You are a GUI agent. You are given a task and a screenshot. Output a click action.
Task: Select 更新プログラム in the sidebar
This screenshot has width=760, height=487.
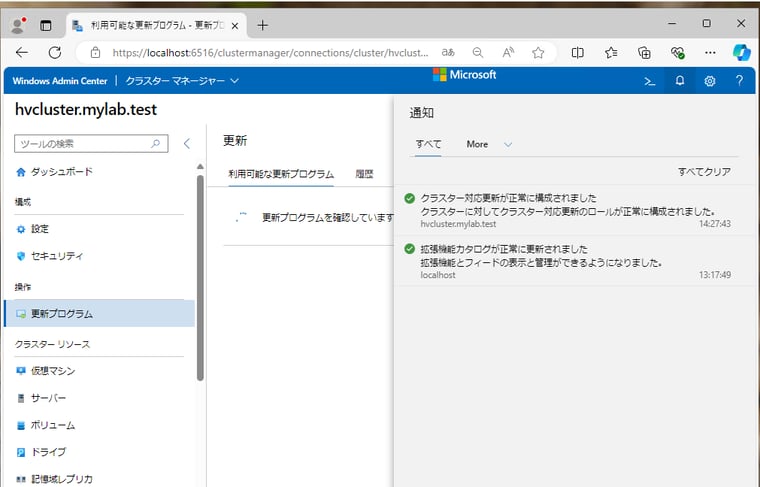coord(100,314)
